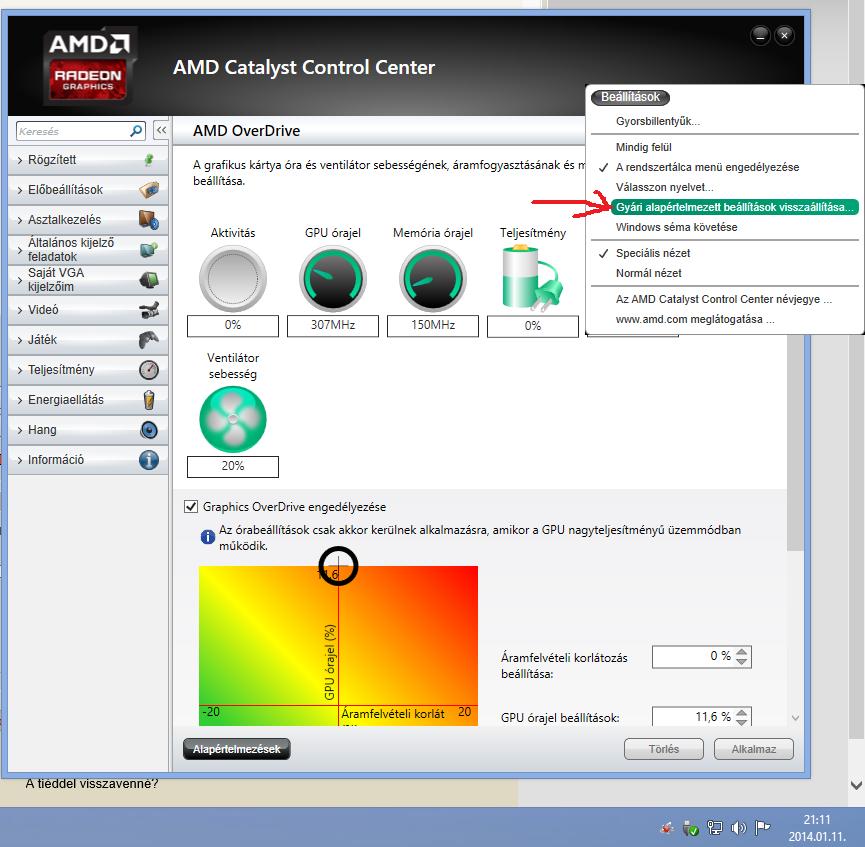The height and width of the screenshot is (847, 865).
Task: Expand the Energiaellátás category
Action: 88,400
